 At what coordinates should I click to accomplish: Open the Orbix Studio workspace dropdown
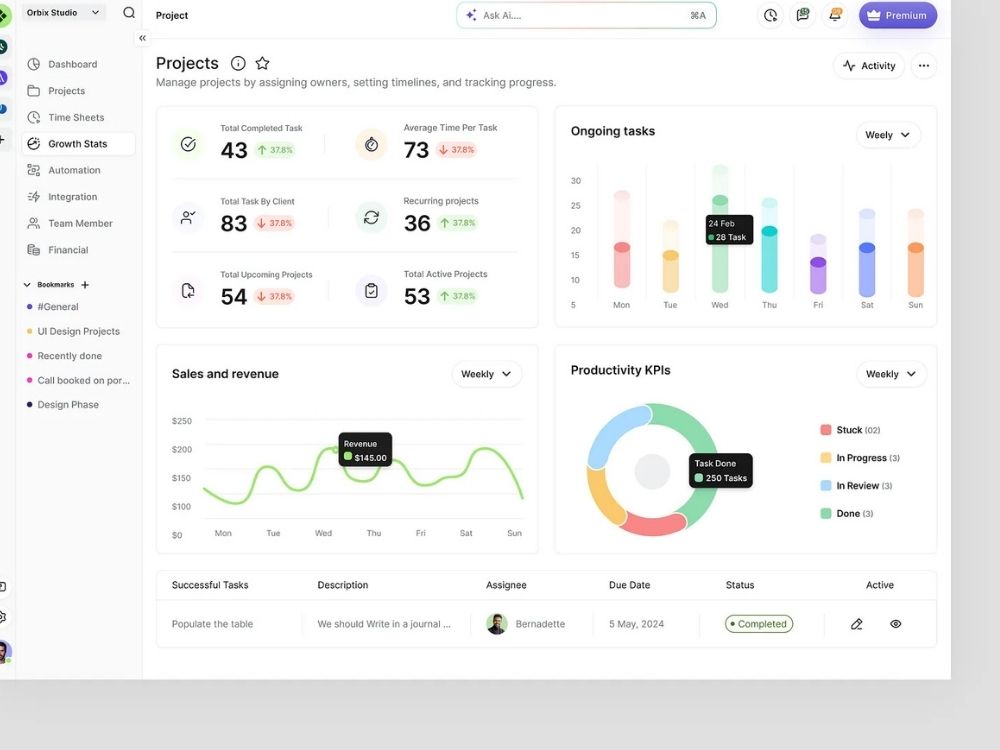point(63,13)
